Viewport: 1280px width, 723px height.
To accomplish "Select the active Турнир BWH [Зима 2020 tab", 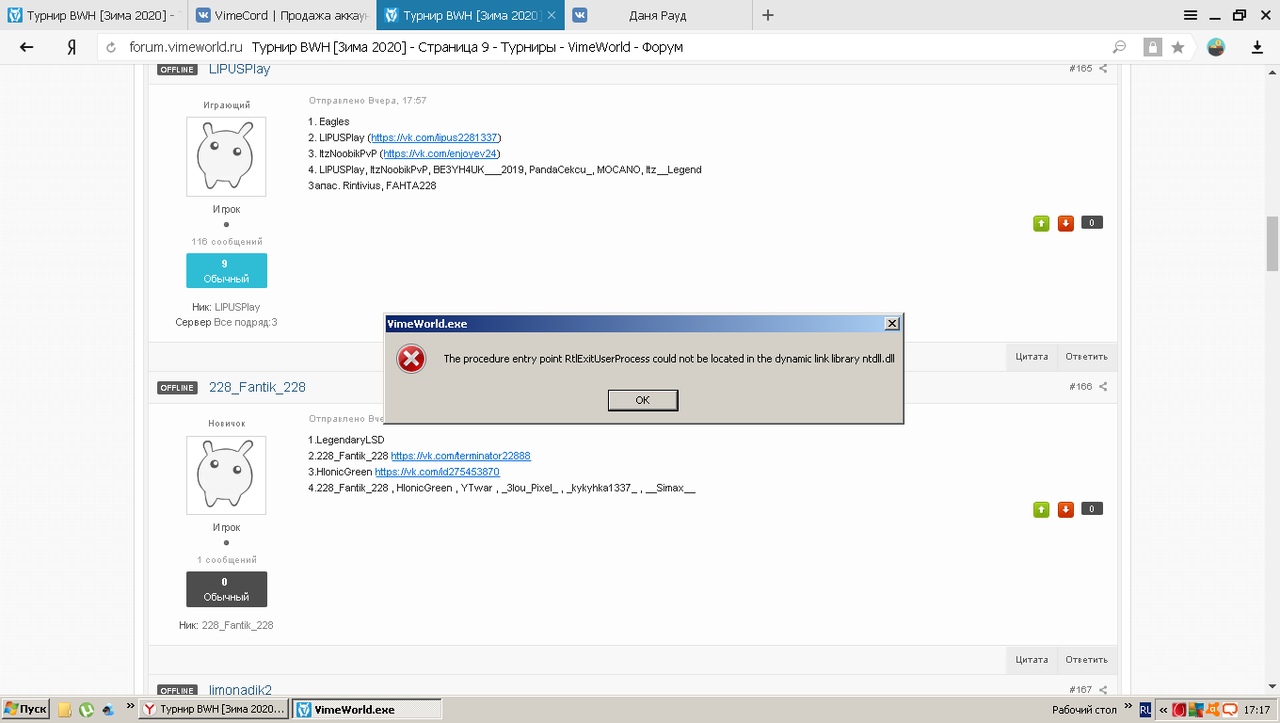I will coord(470,15).
